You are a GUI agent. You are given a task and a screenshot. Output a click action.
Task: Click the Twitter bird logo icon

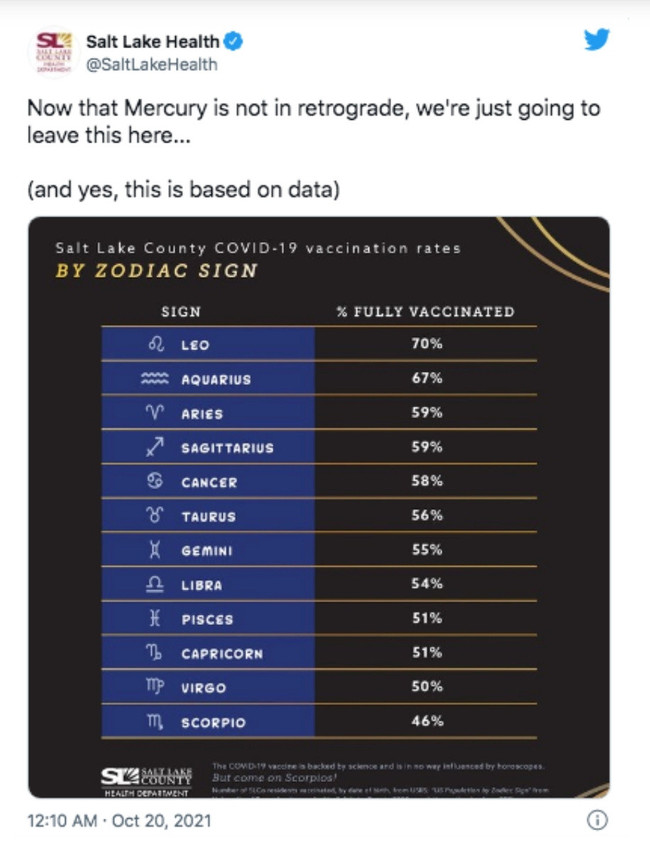(x=596, y=41)
